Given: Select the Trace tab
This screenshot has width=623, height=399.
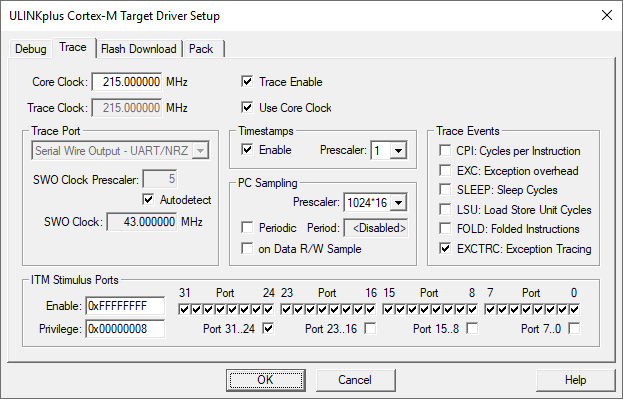Looking at the screenshot, I should pos(73,47).
